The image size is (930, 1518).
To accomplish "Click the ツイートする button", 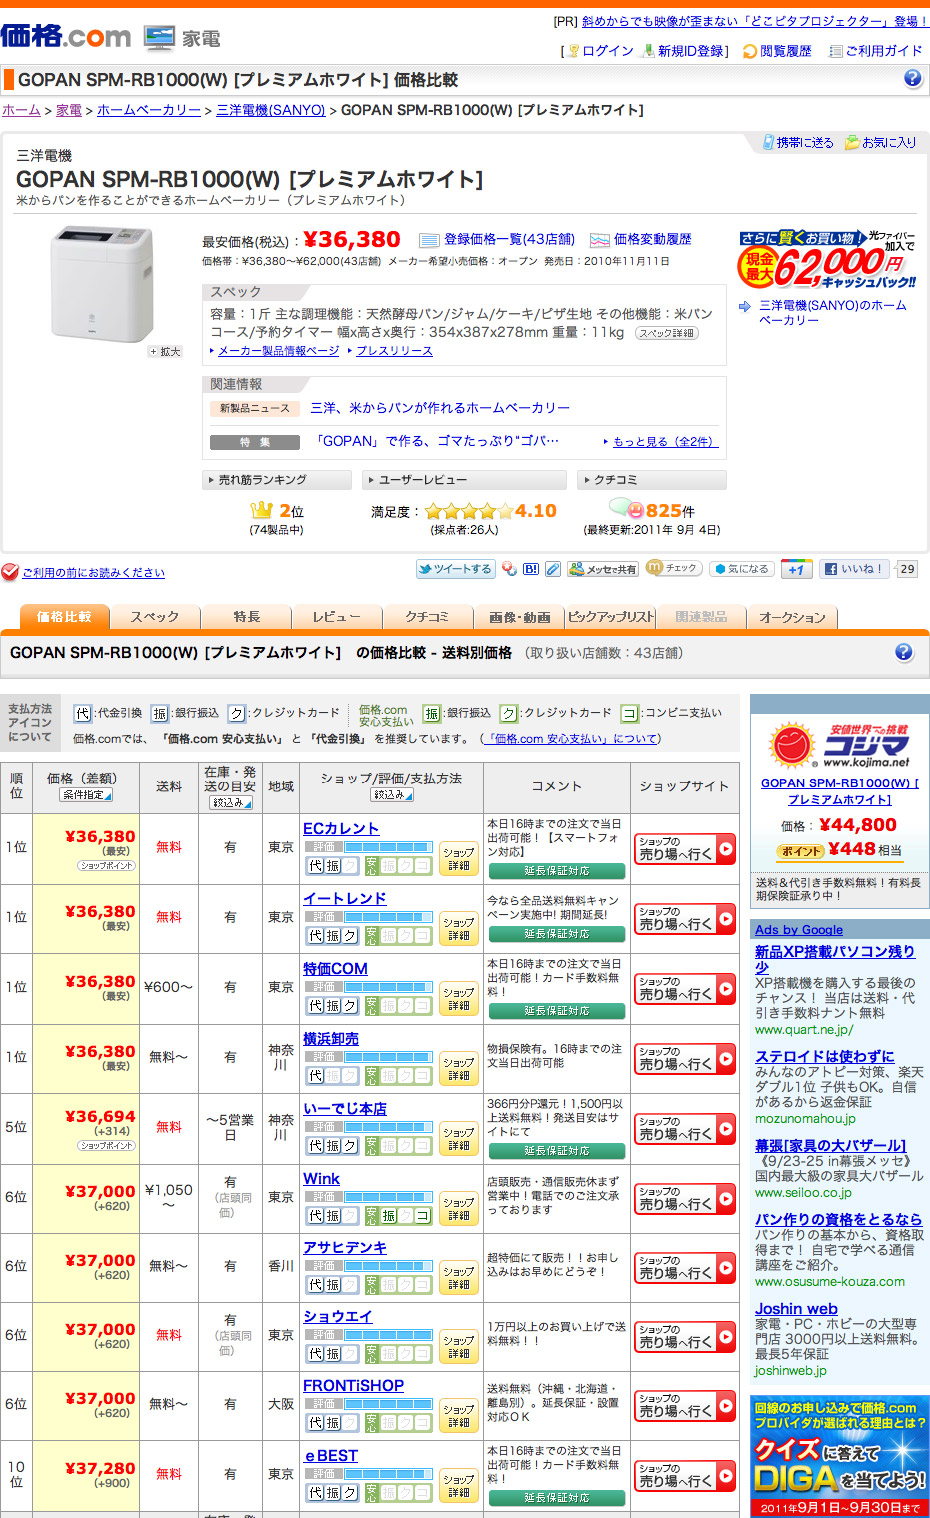I will click(x=456, y=569).
